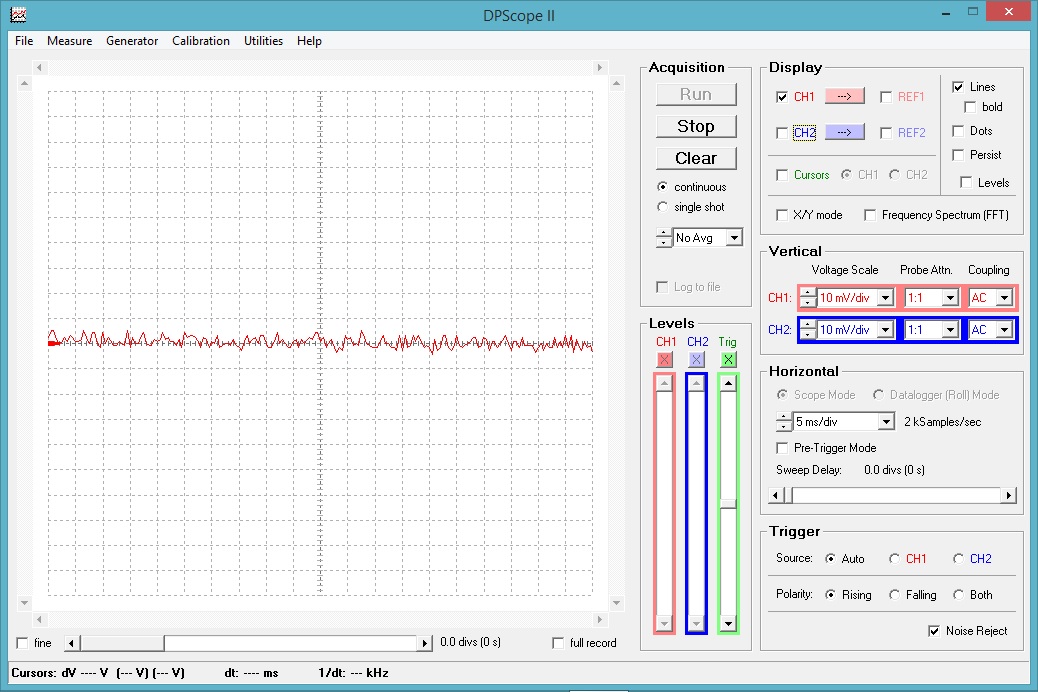Click the averaging spinner next to No Avg
Screen dimensions: 1038x692
coord(664,238)
